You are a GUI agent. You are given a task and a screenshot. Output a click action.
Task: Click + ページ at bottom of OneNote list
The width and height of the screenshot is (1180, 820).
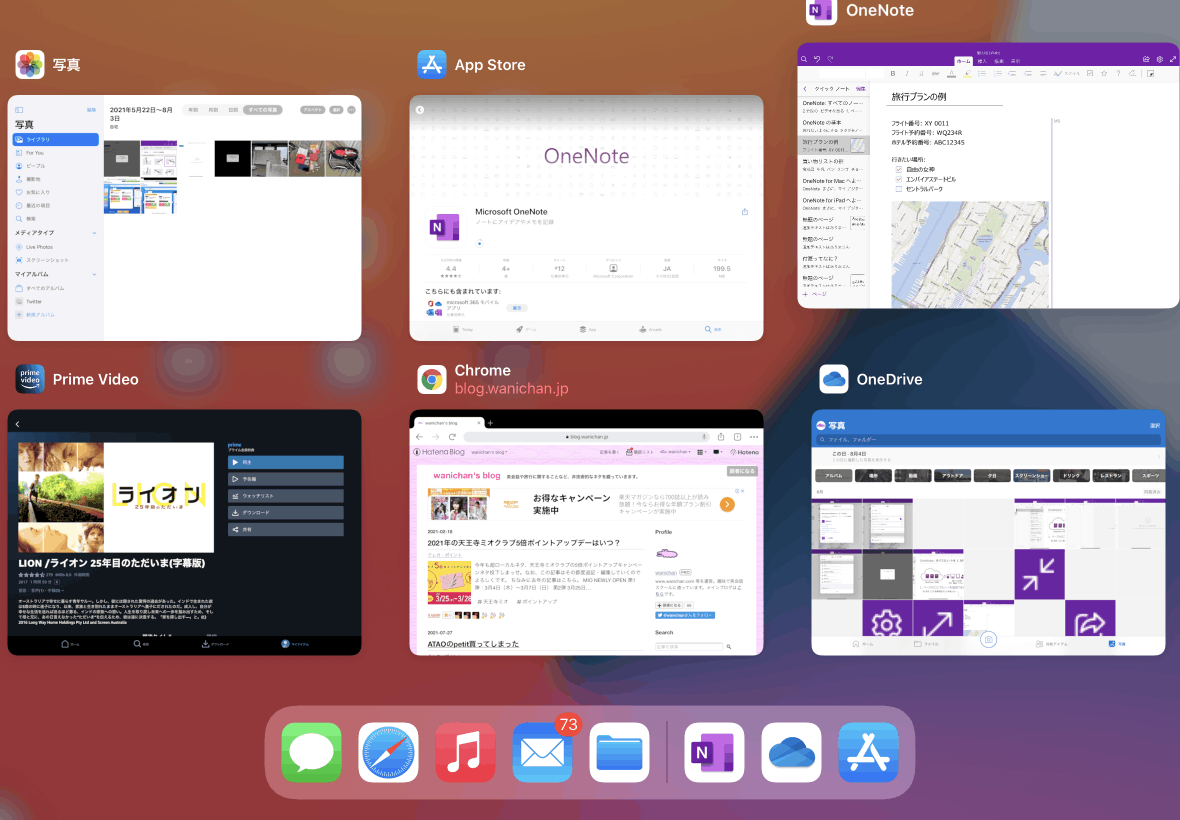pyautogui.click(x=814, y=295)
